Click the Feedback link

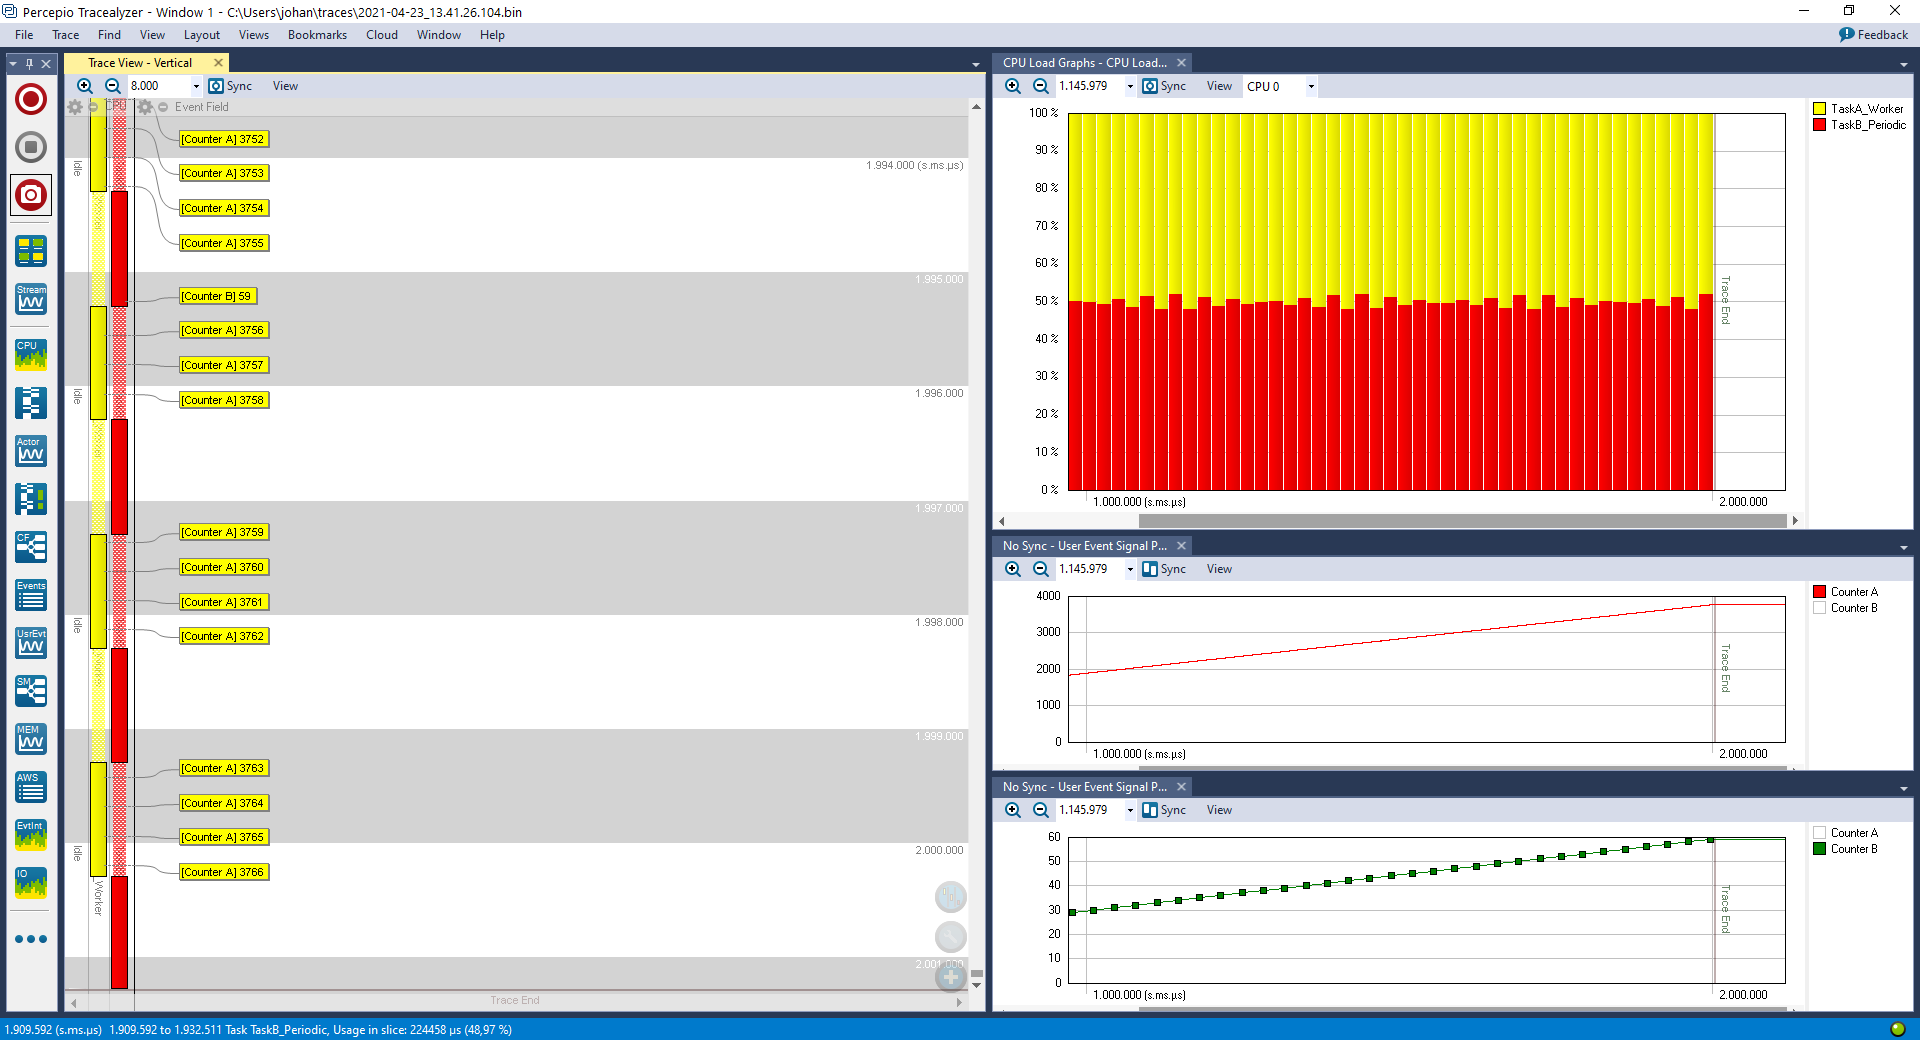(x=1873, y=35)
